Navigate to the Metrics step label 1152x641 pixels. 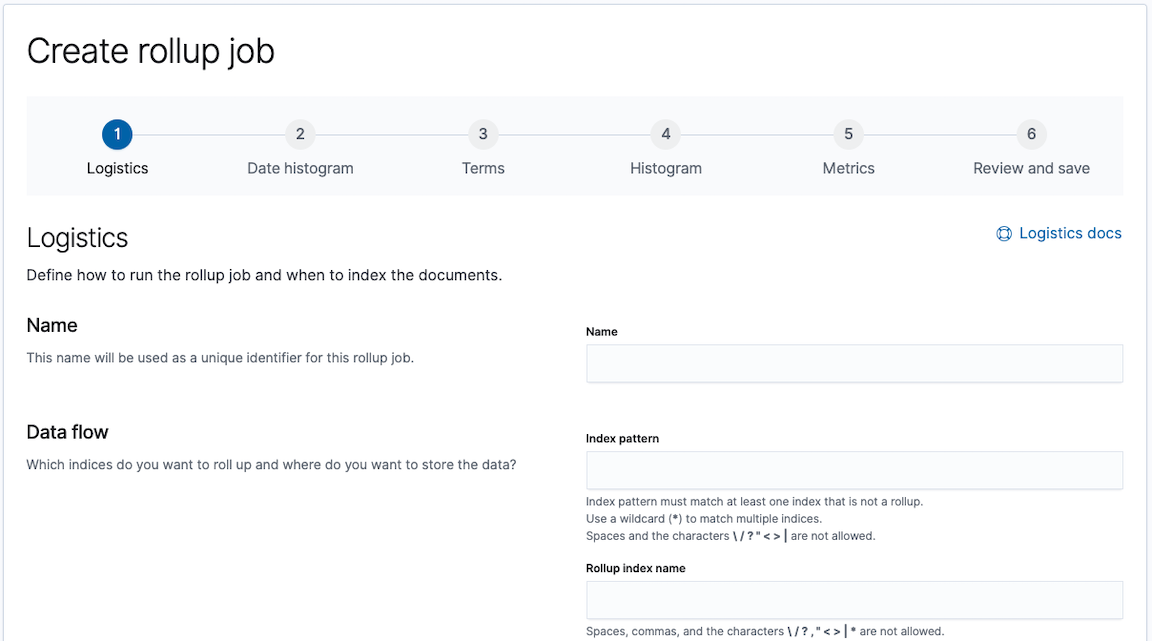tap(848, 168)
